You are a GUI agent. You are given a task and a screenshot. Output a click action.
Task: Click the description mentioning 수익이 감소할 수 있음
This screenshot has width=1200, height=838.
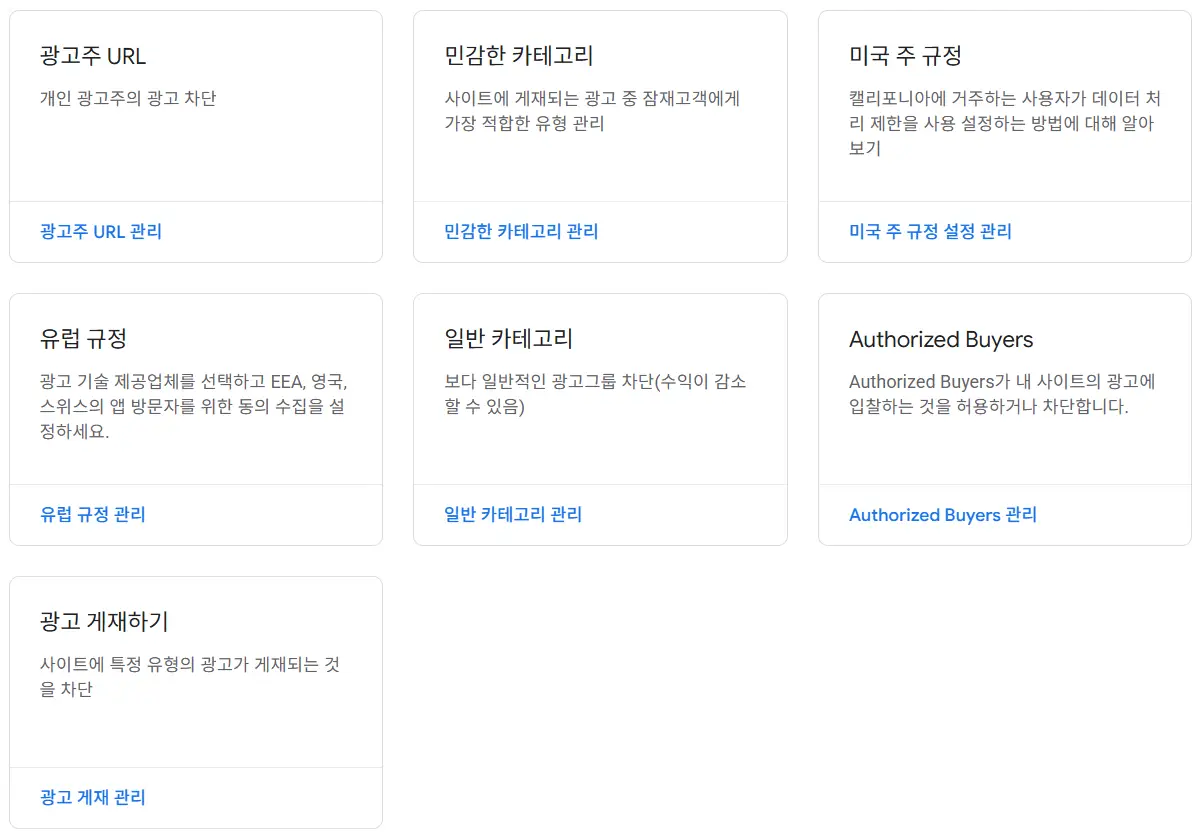coord(595,394)
